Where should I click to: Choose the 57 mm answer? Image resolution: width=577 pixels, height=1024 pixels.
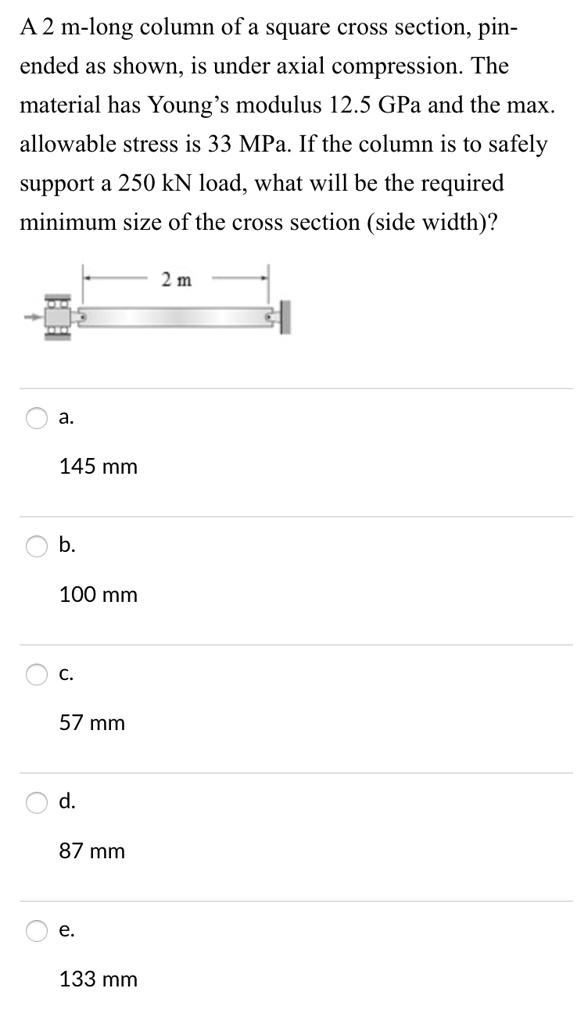tap(93, 722)
